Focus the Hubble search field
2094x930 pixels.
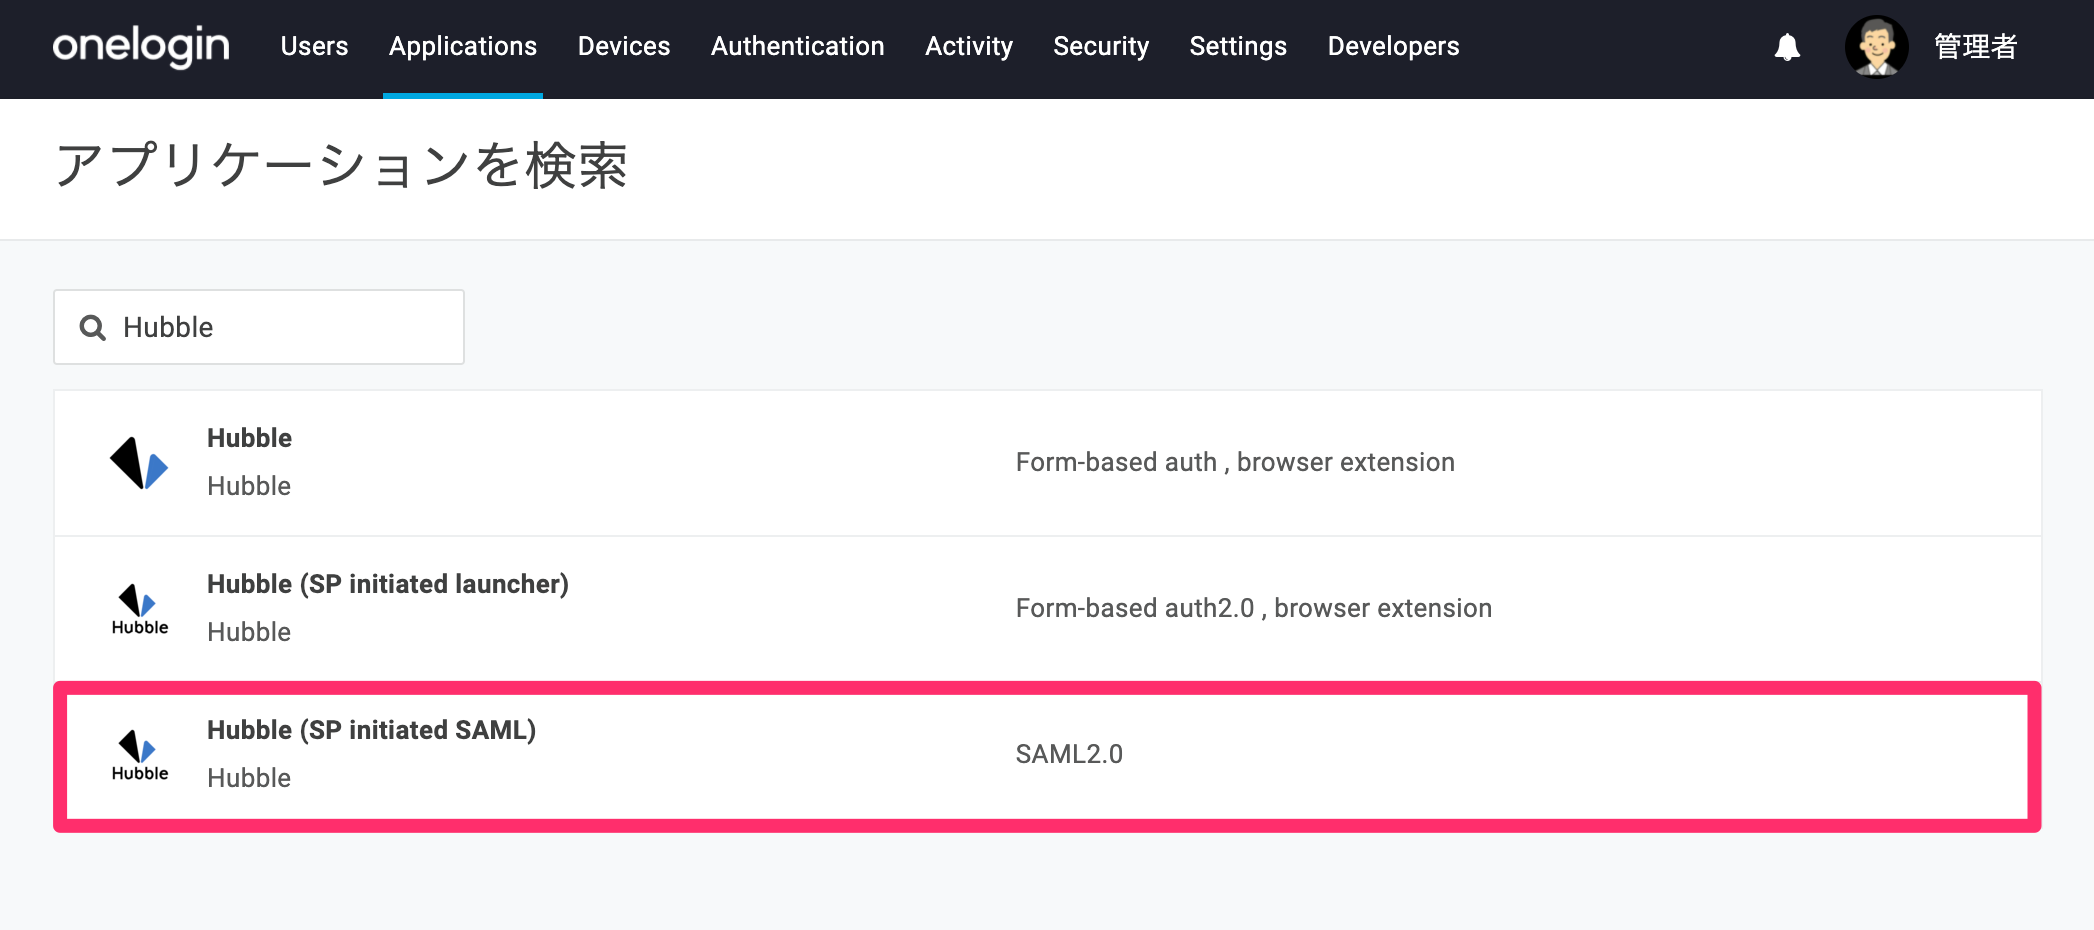point(259,327)
